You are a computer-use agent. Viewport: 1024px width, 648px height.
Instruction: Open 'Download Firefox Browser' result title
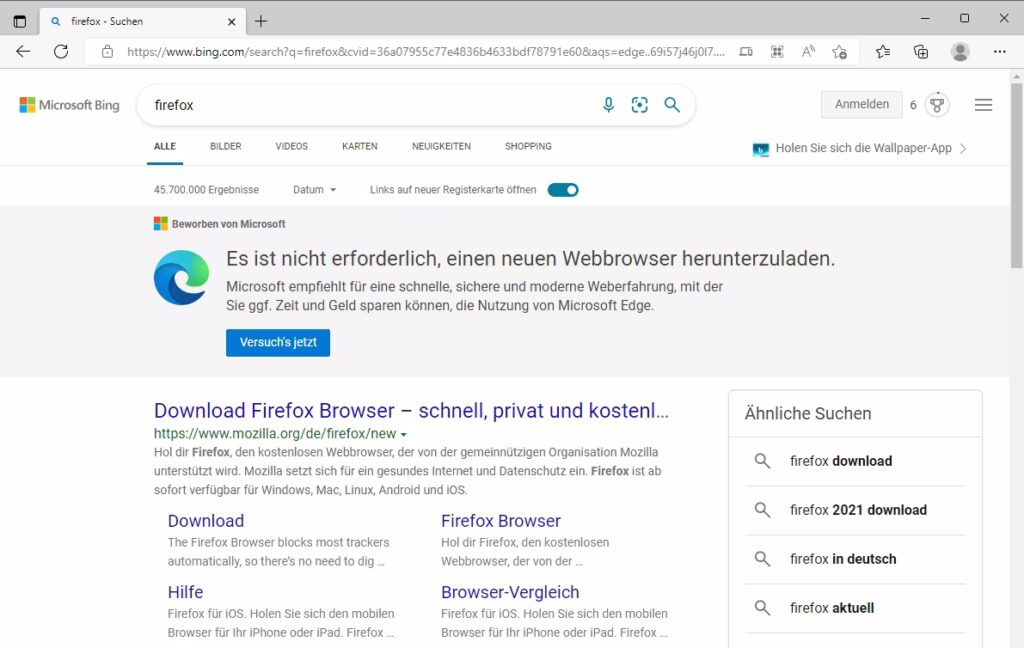(x=411, y=410)
